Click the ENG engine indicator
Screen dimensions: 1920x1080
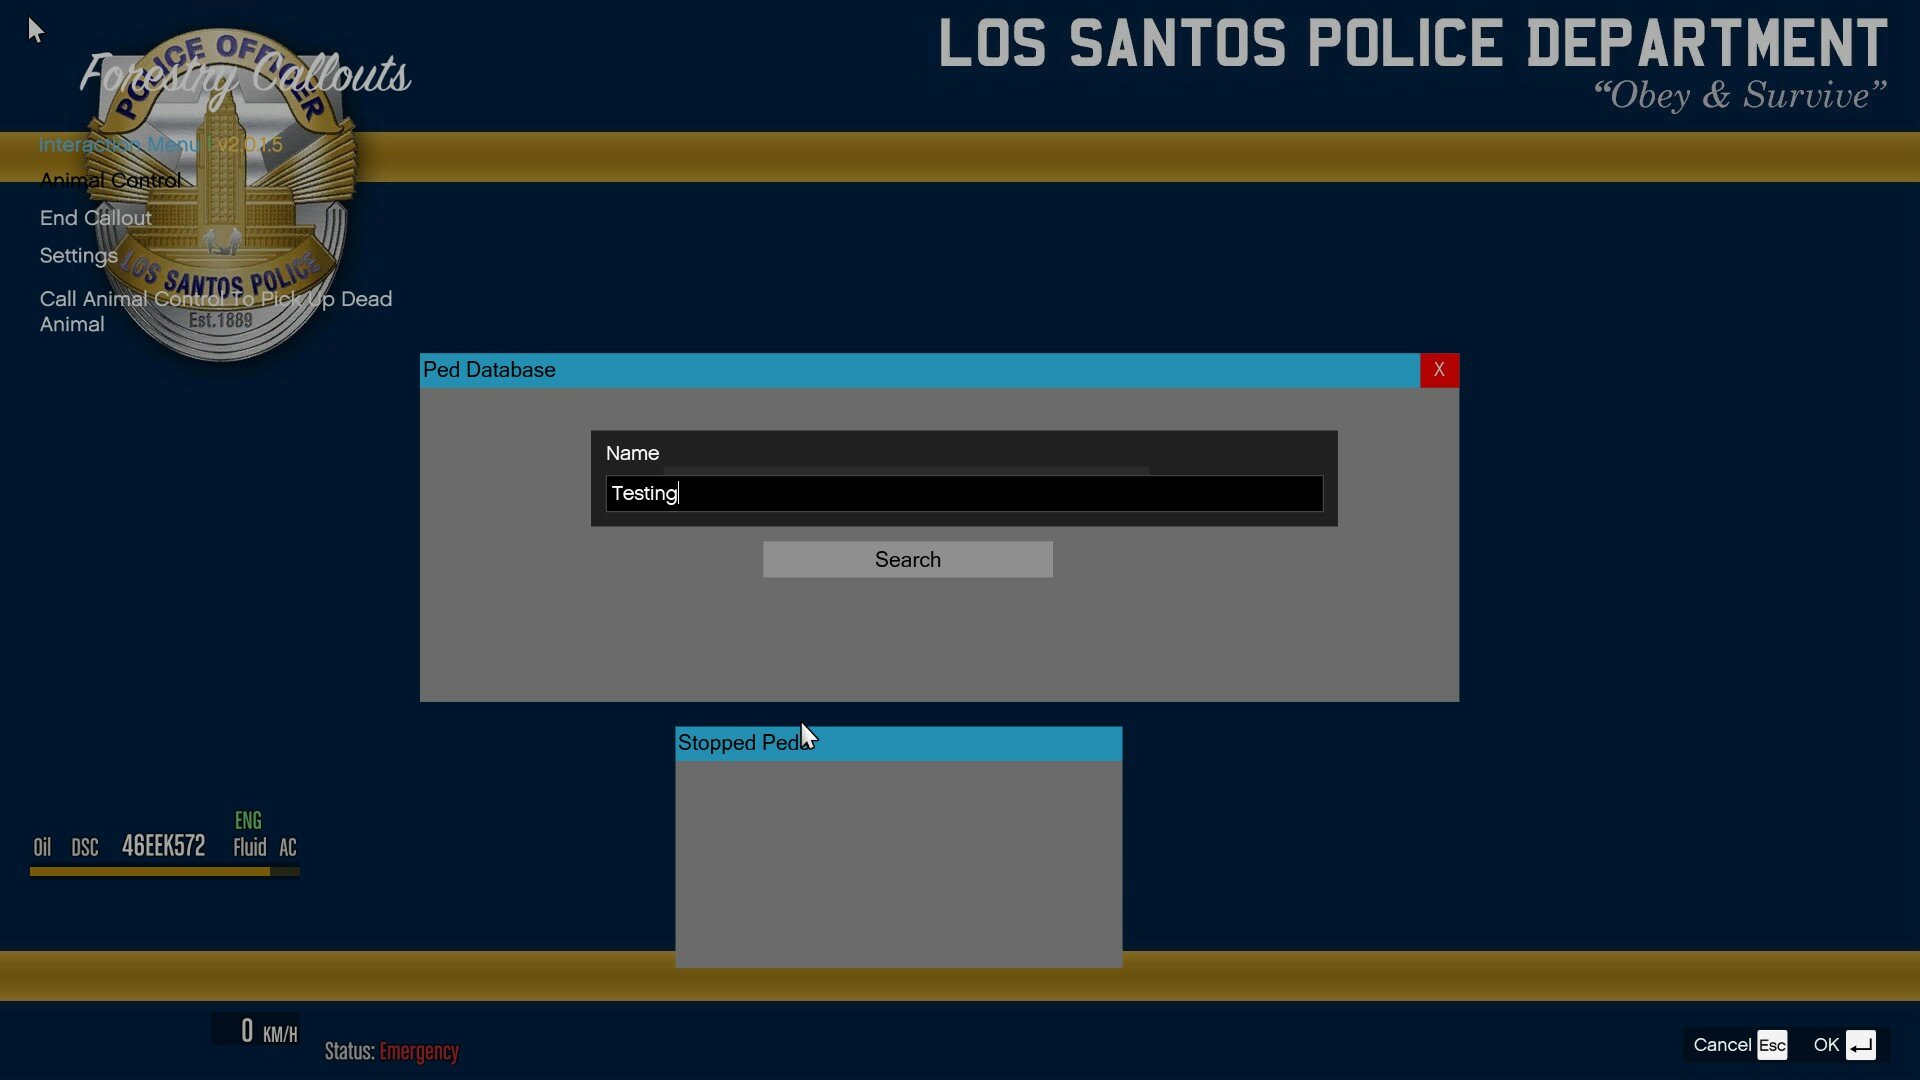click(x=248, y=821)
